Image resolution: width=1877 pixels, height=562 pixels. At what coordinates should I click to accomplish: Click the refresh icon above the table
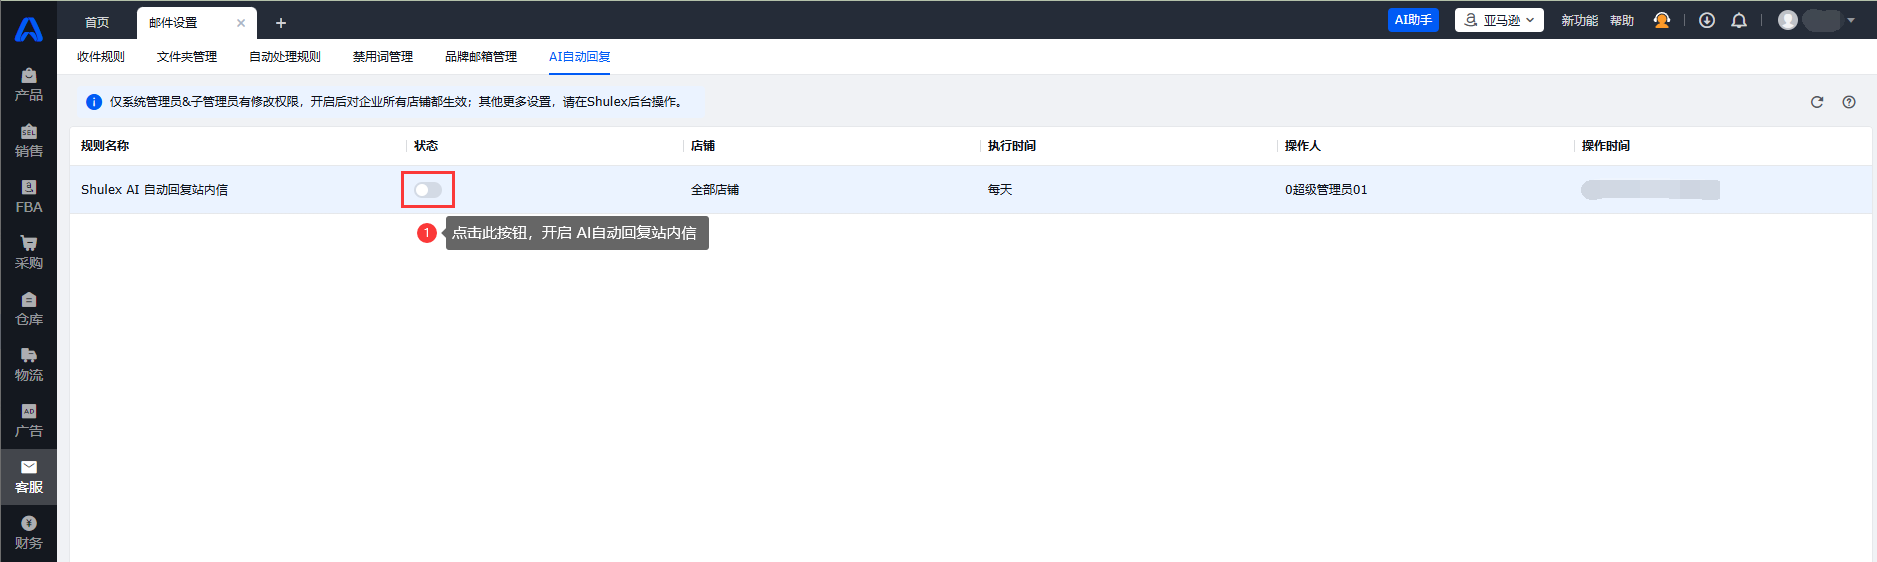click(x=1817, y=102)
